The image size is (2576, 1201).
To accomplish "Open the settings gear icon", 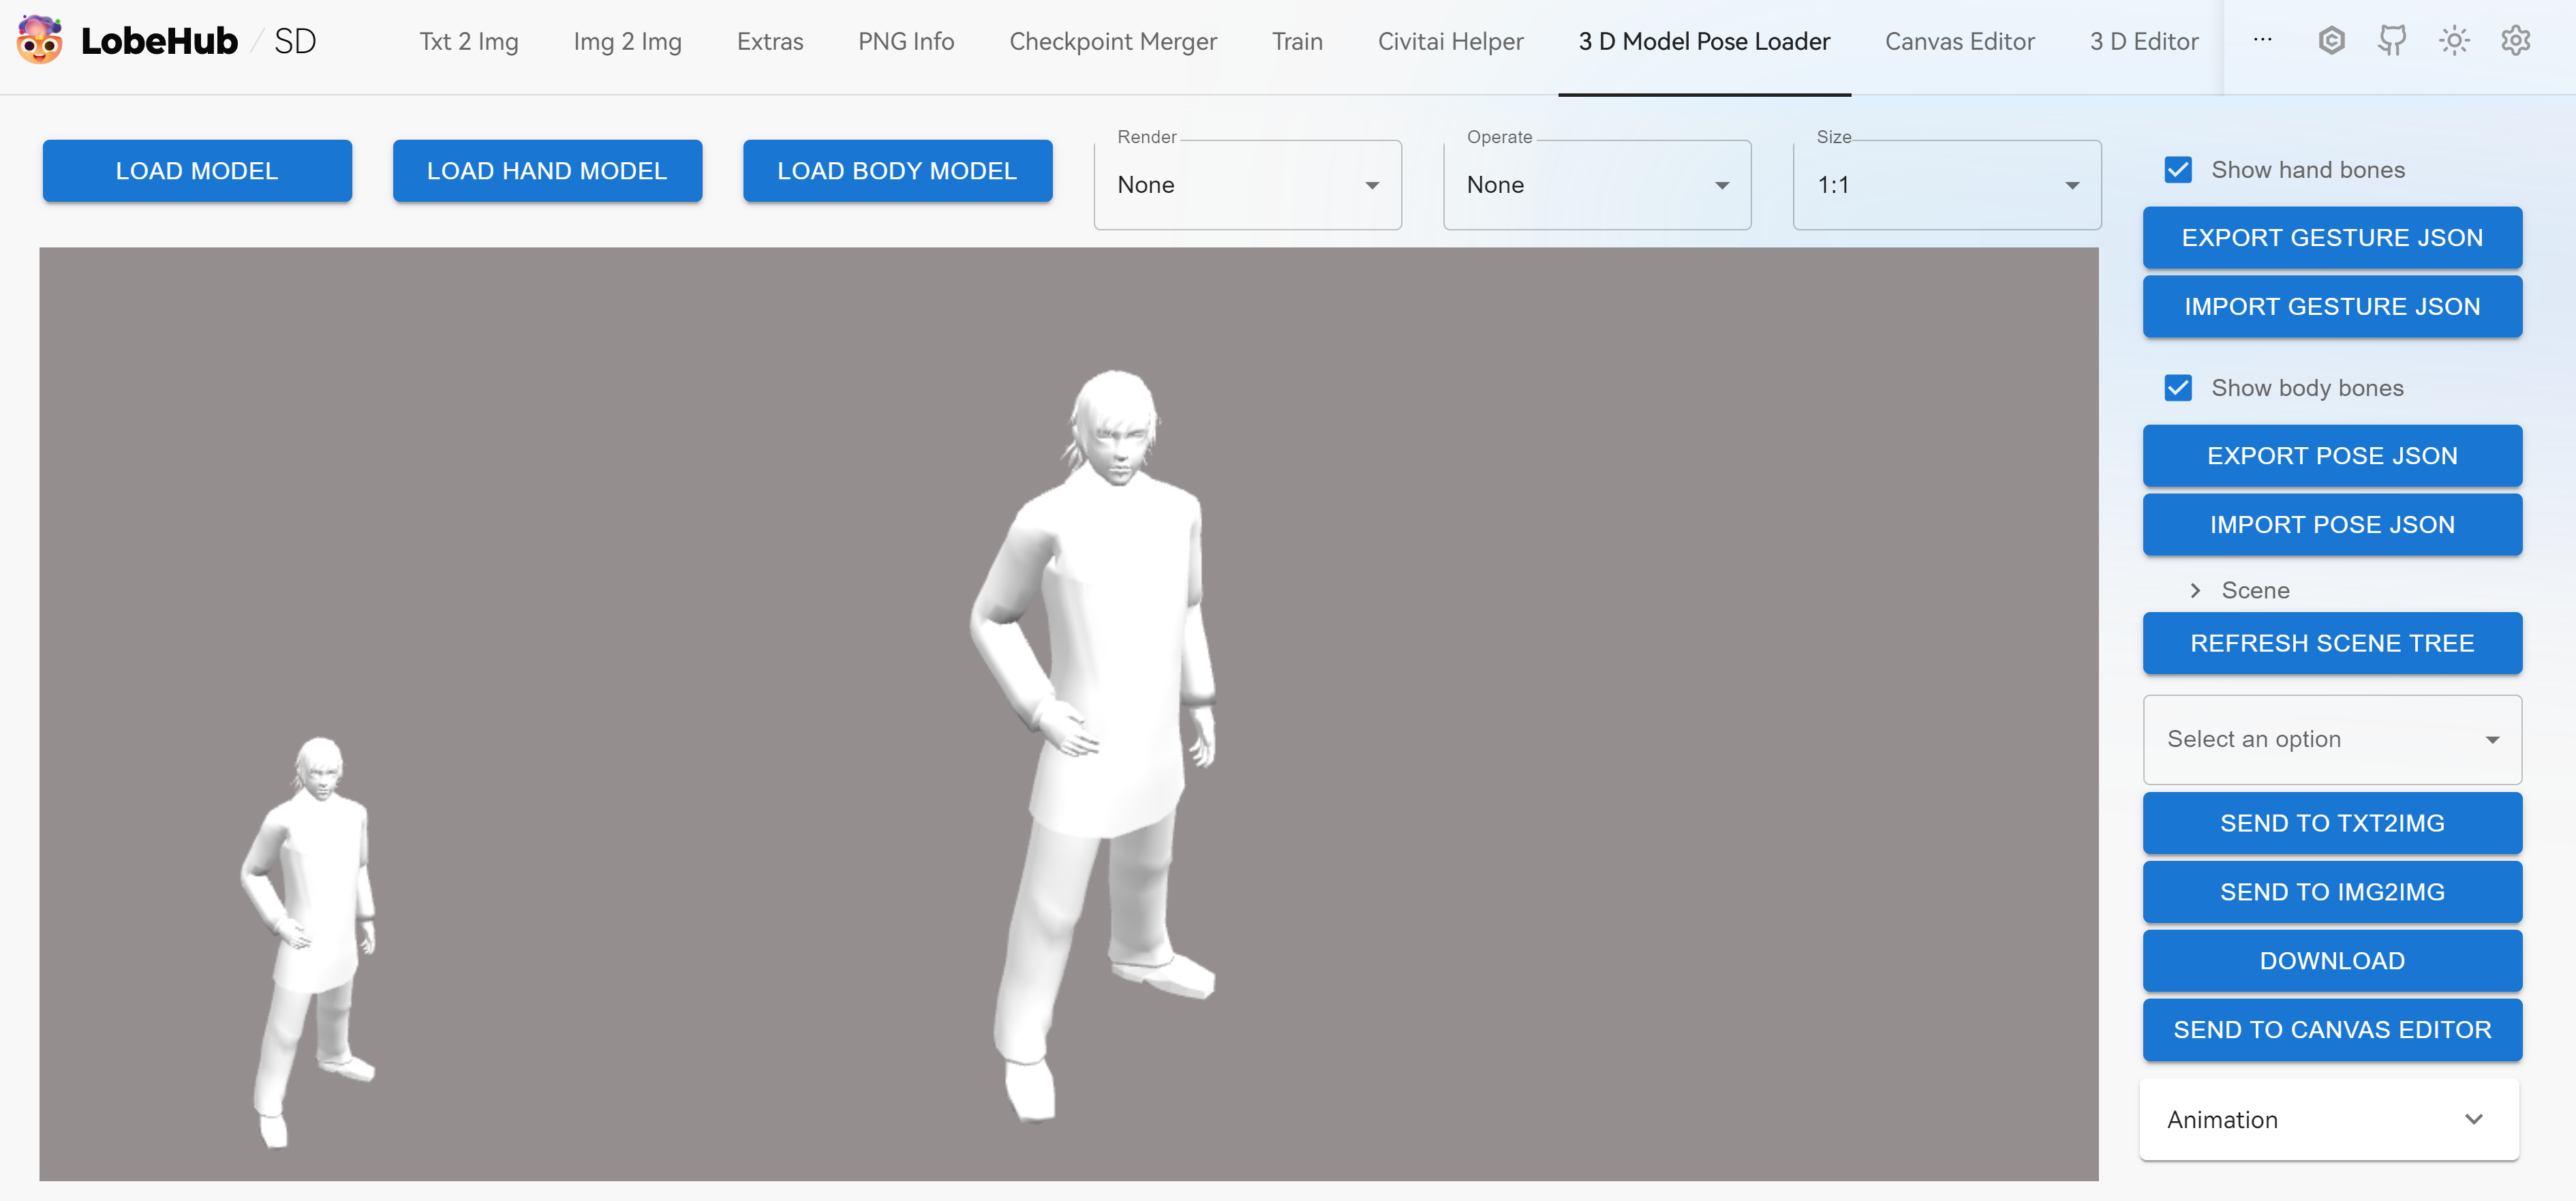I will (2515, 40).
